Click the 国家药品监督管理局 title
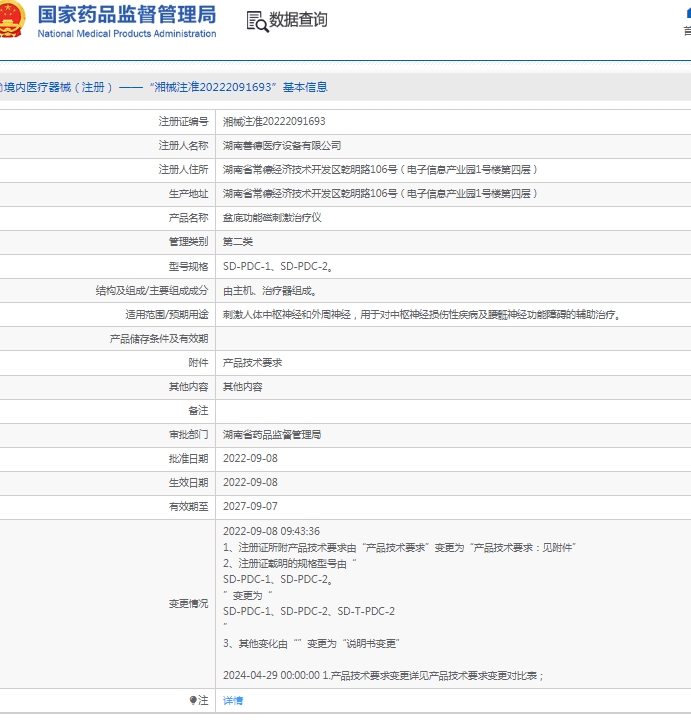This screenshot has width=691, height=720. click(x=127, y=15)
